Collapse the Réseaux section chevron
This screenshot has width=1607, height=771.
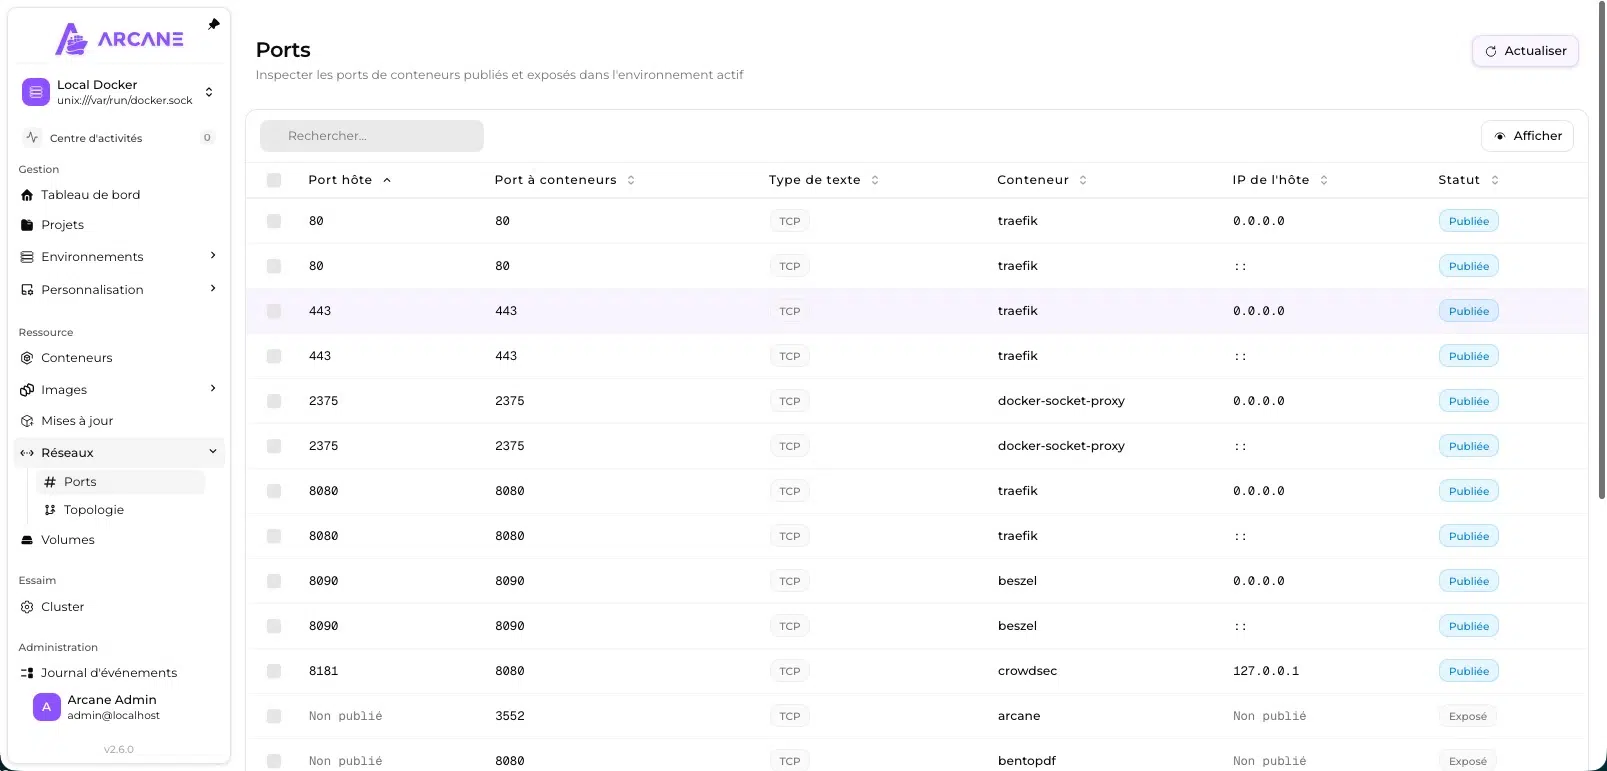pyautogui.click(x=213, y=452)
